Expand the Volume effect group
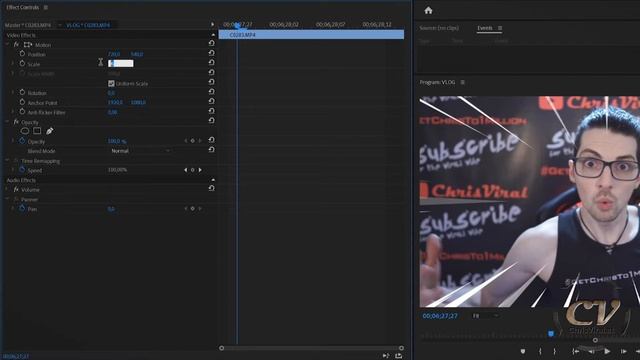The height and width of the screenshot is (360, 640). point(7,189)
